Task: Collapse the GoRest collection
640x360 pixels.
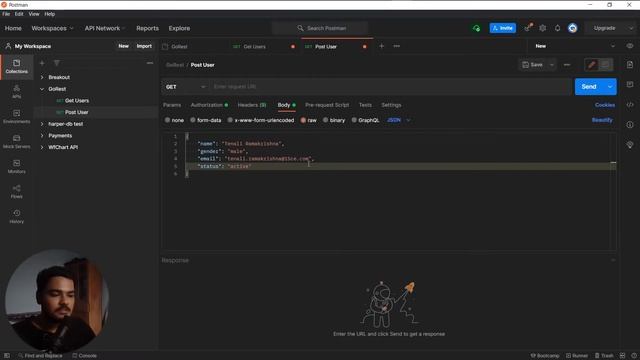Action: pos(42,89)
